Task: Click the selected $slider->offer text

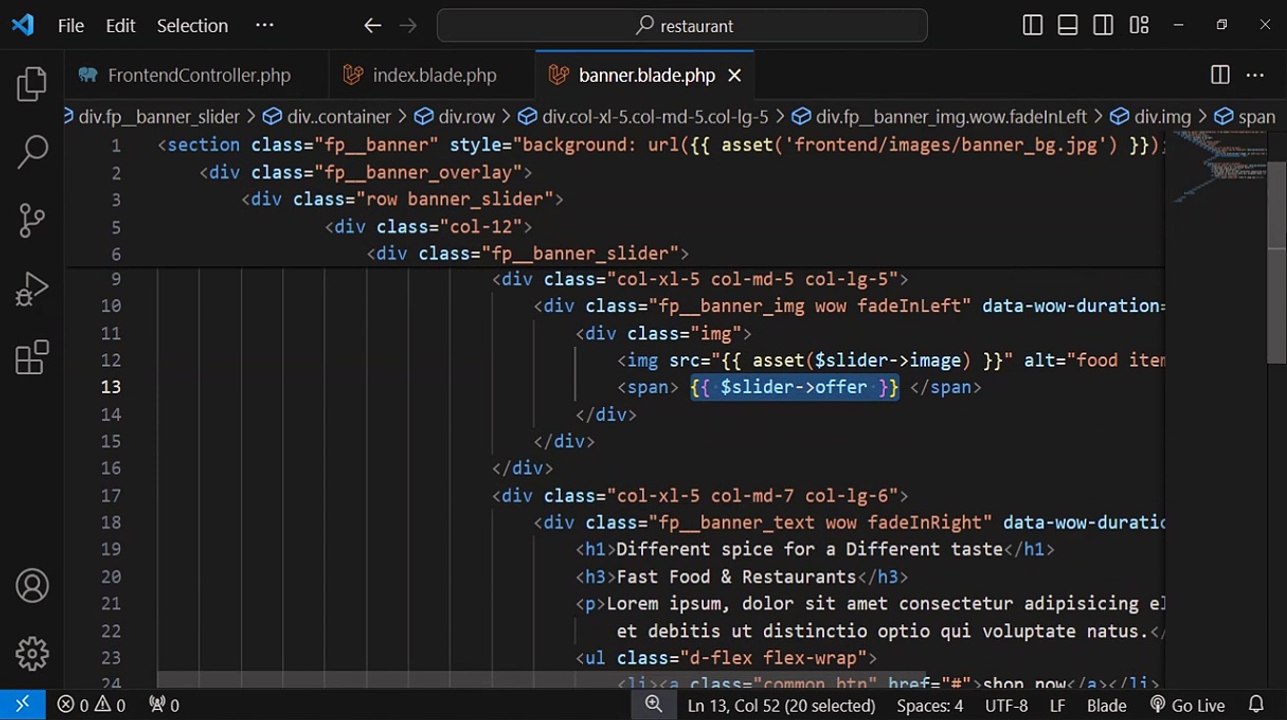Action: 795,387
